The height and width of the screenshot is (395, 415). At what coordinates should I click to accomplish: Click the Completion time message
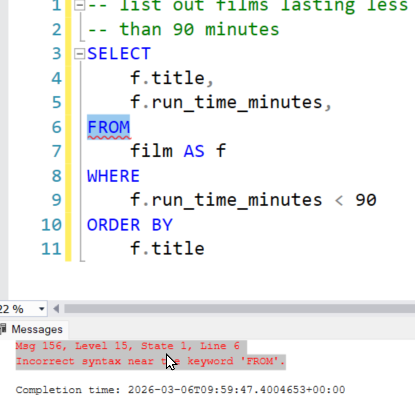click(x=180, y=390)
